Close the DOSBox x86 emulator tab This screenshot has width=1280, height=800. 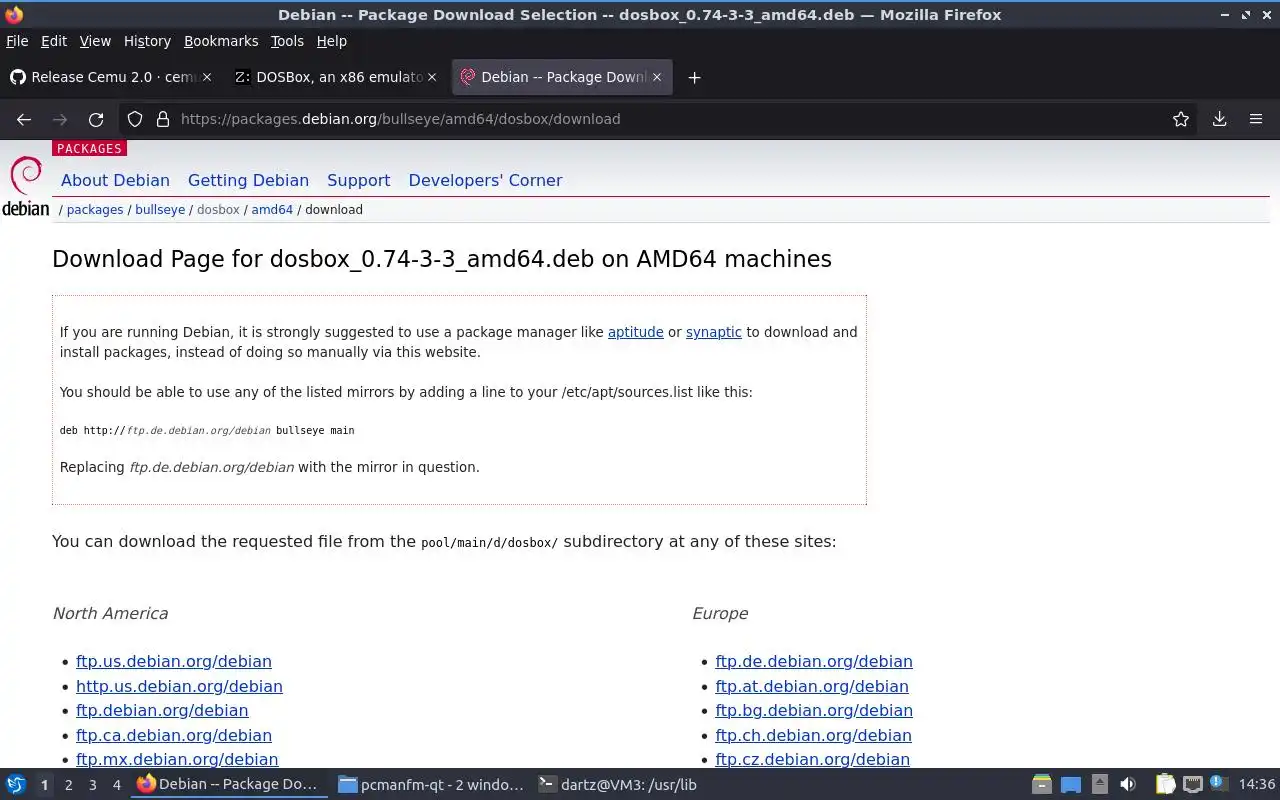[x=432, y=77]
